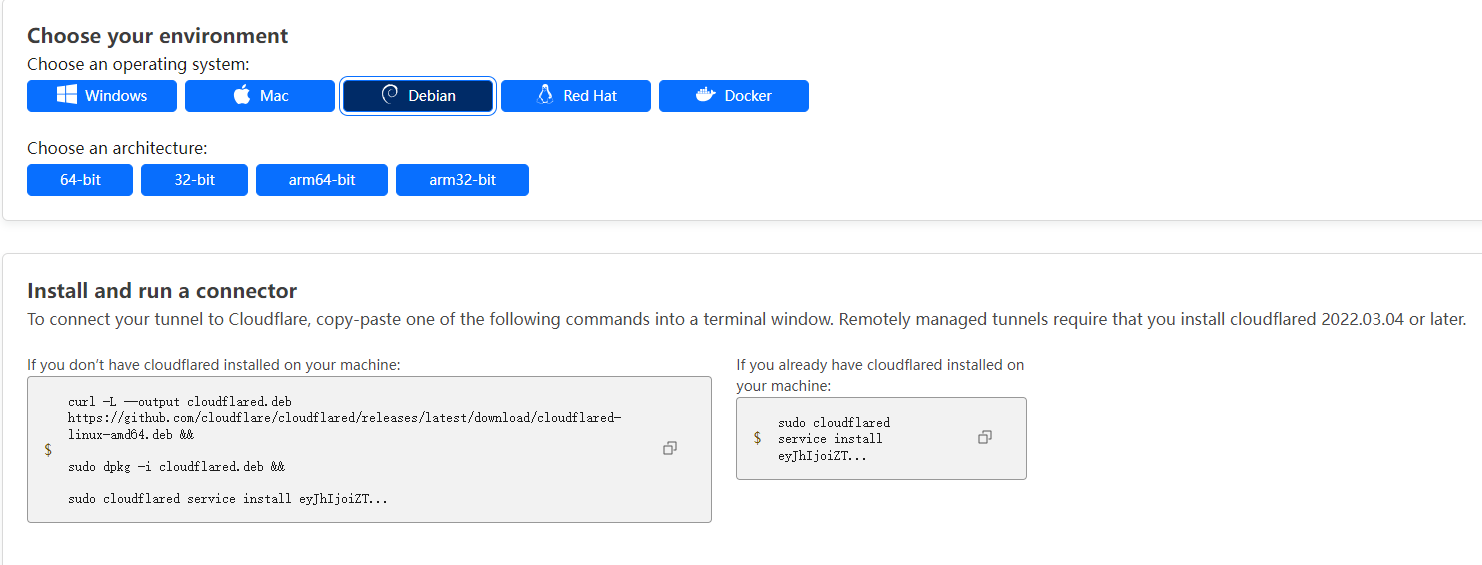Choose the penguin icon for Red Hat
Viewport: 1482px width, 565px height.
point(545,95)
